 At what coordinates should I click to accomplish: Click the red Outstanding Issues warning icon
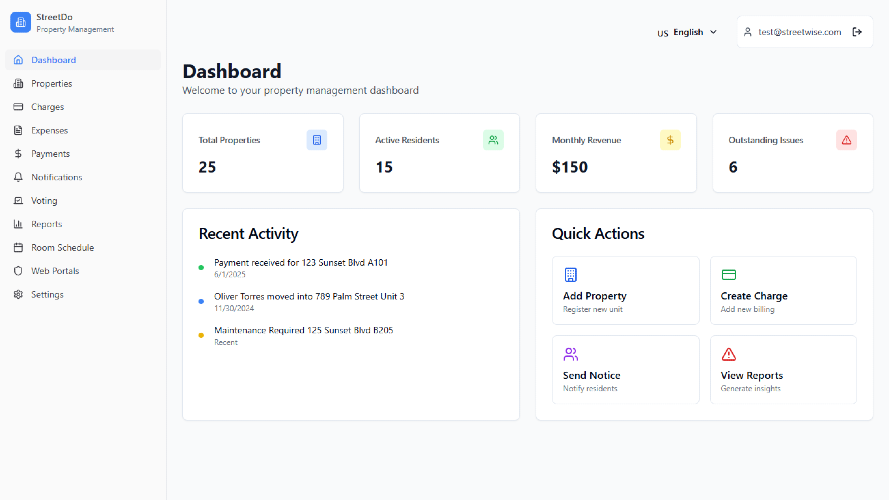pos(846,140)
